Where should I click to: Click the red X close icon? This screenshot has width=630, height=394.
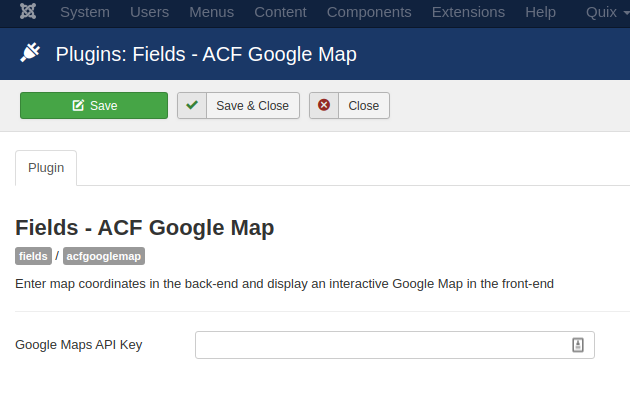(x=324, y=105)
